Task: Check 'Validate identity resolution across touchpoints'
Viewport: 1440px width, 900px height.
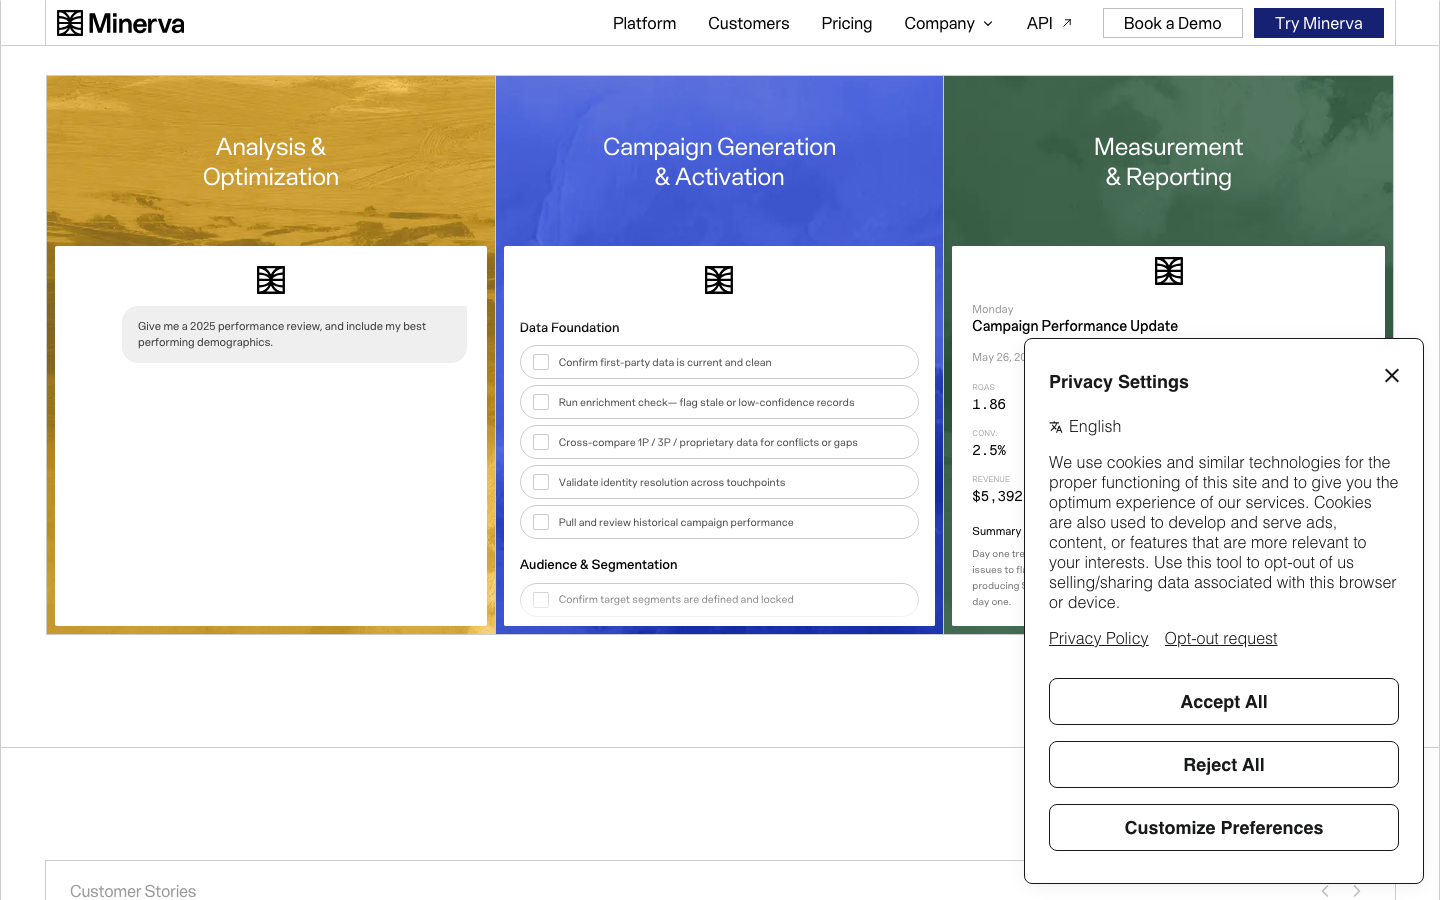Action: click(x=541, y=482)
